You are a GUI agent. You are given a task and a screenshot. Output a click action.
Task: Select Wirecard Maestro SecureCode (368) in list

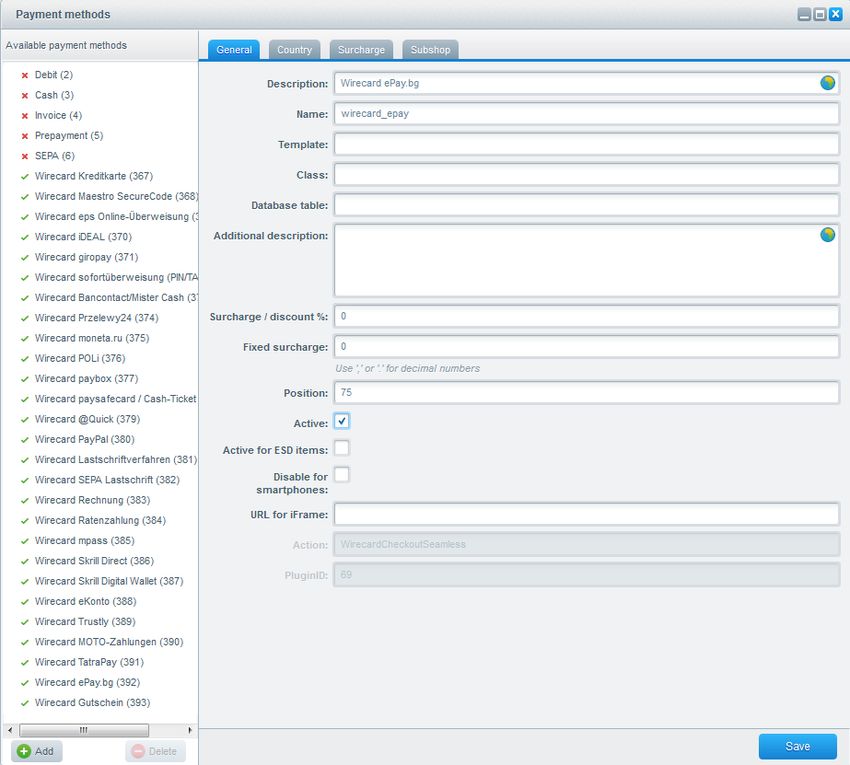point(116,196)
